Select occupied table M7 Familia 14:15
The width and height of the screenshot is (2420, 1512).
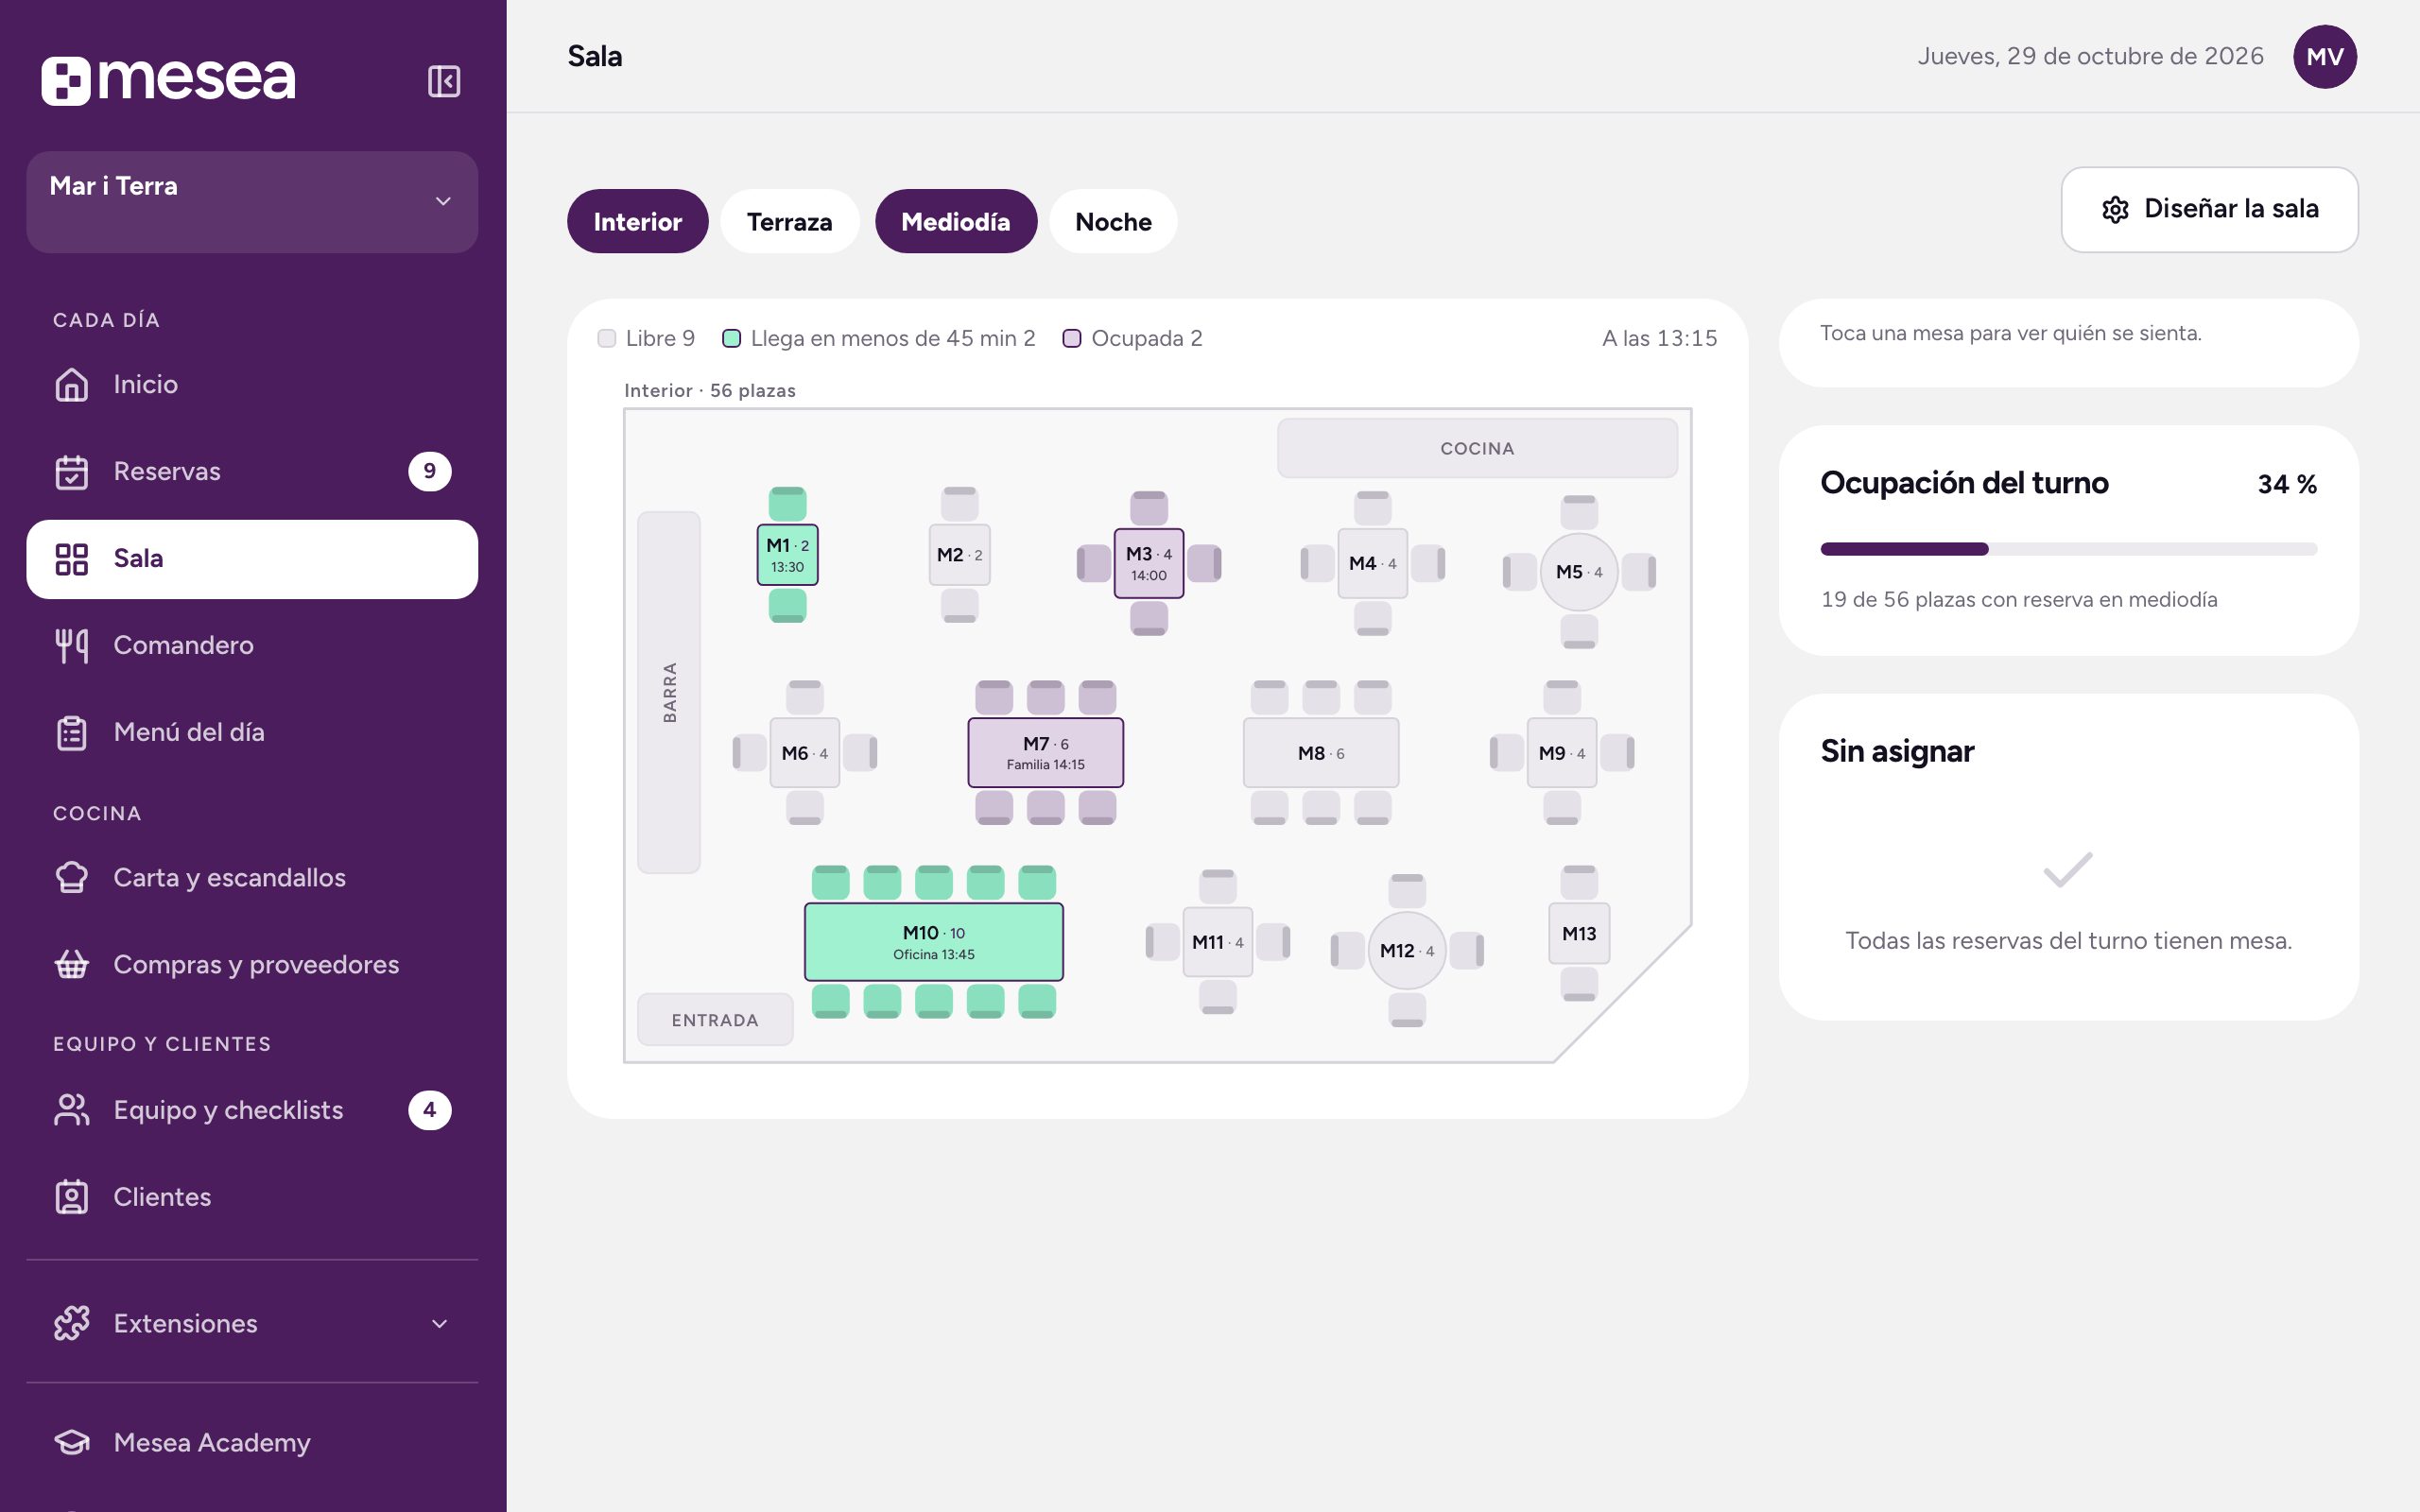pos(1045,753)
